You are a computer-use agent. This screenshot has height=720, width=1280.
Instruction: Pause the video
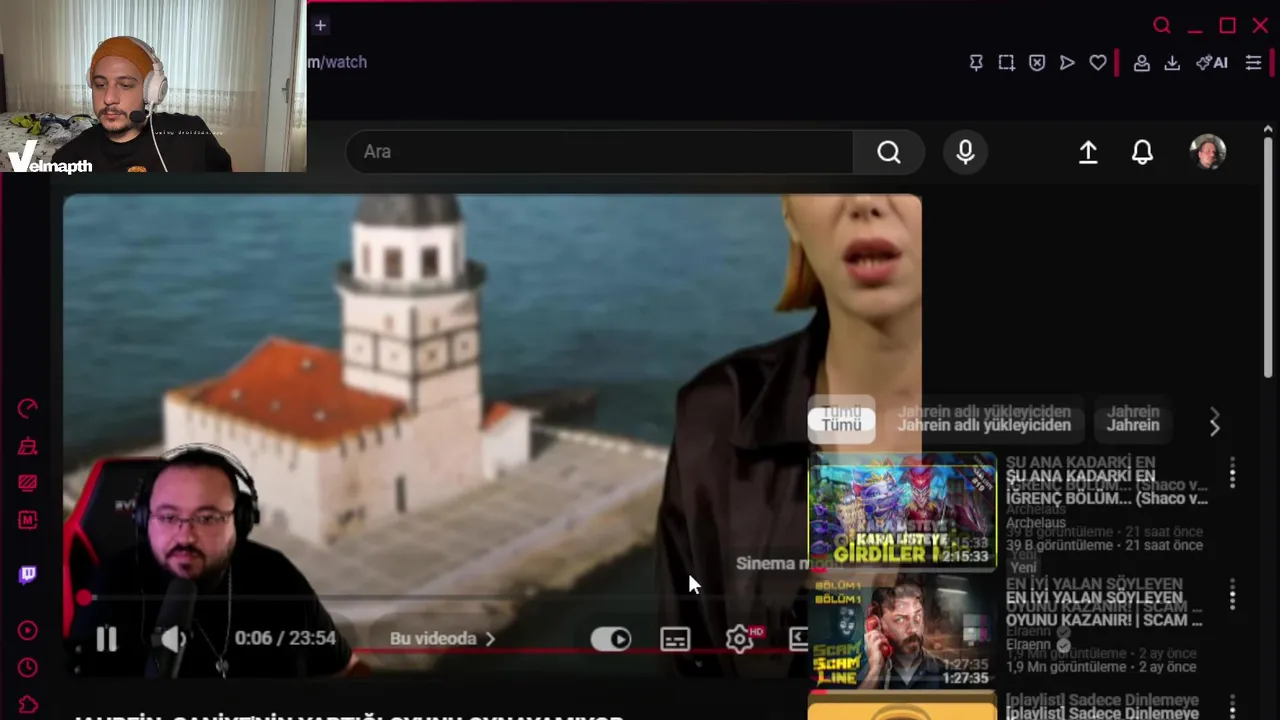click(107, 639)
